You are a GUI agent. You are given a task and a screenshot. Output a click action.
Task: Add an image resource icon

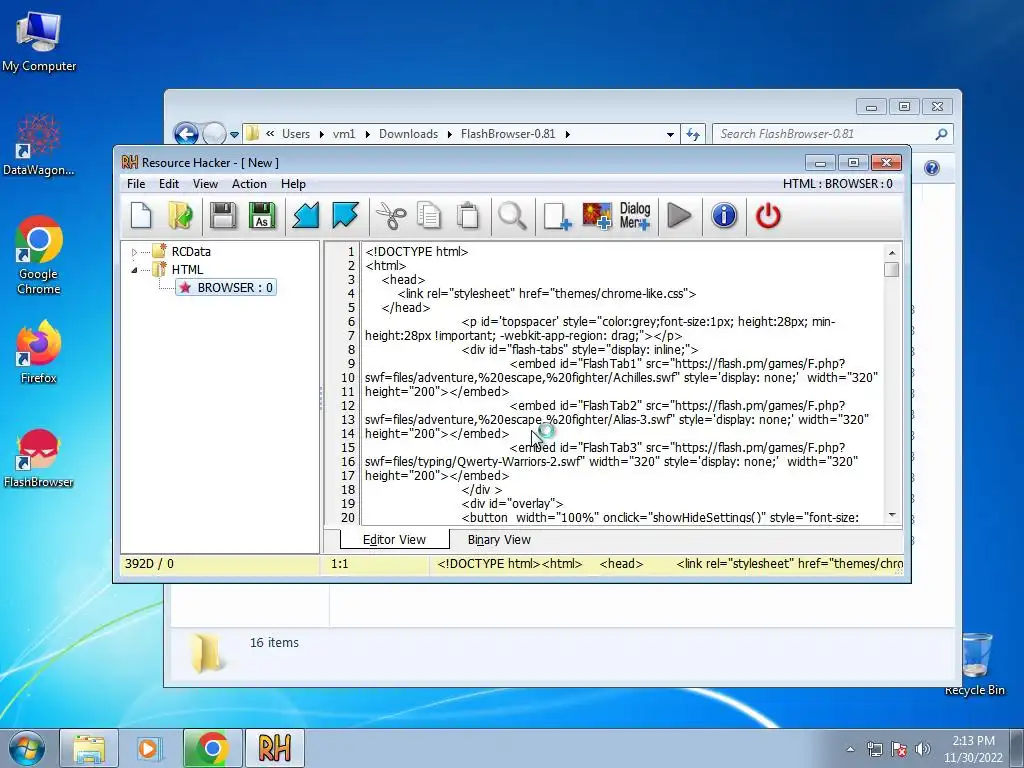597,216
